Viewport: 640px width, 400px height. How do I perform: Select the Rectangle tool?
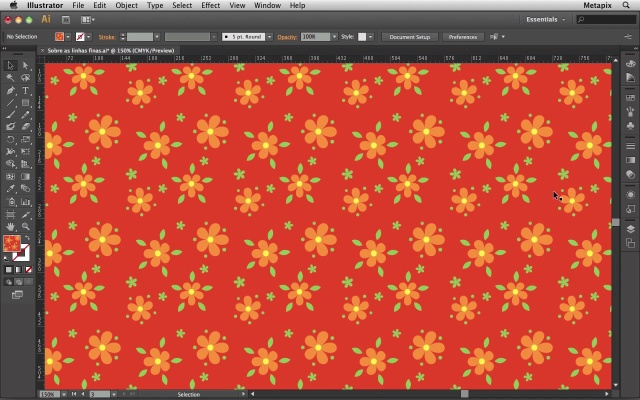[x=25, y=102]
